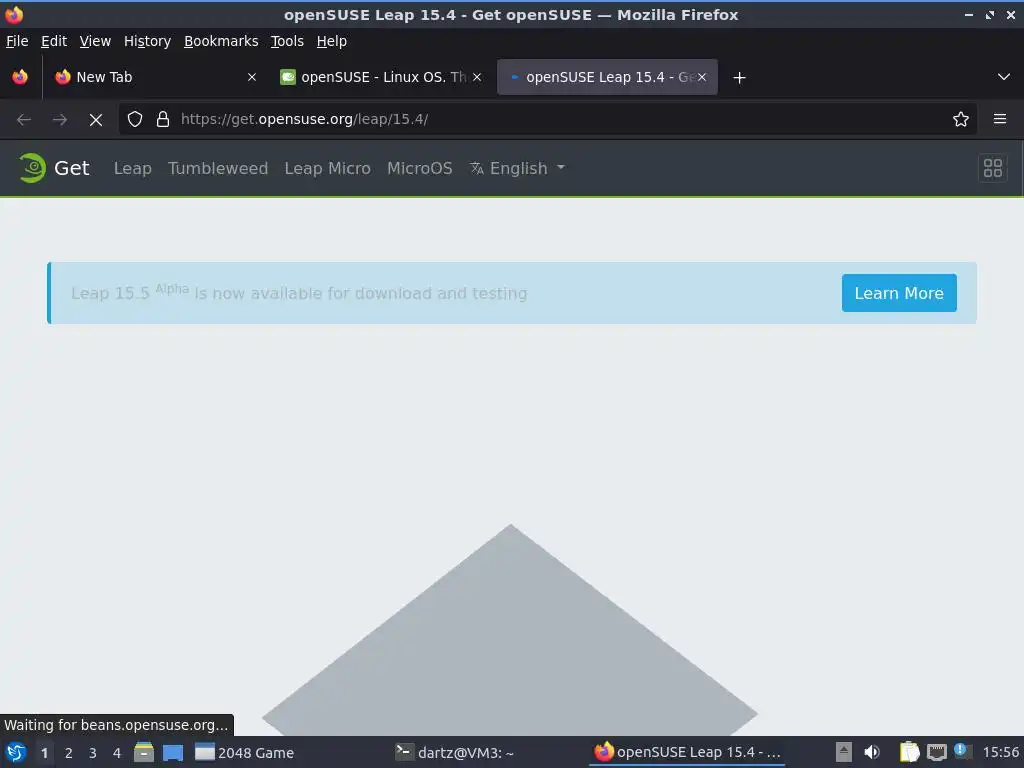
Task: Select the openSUSE Leap 15.4 taskbar entry
Action: pyautogui.click(x=687, y=752)
